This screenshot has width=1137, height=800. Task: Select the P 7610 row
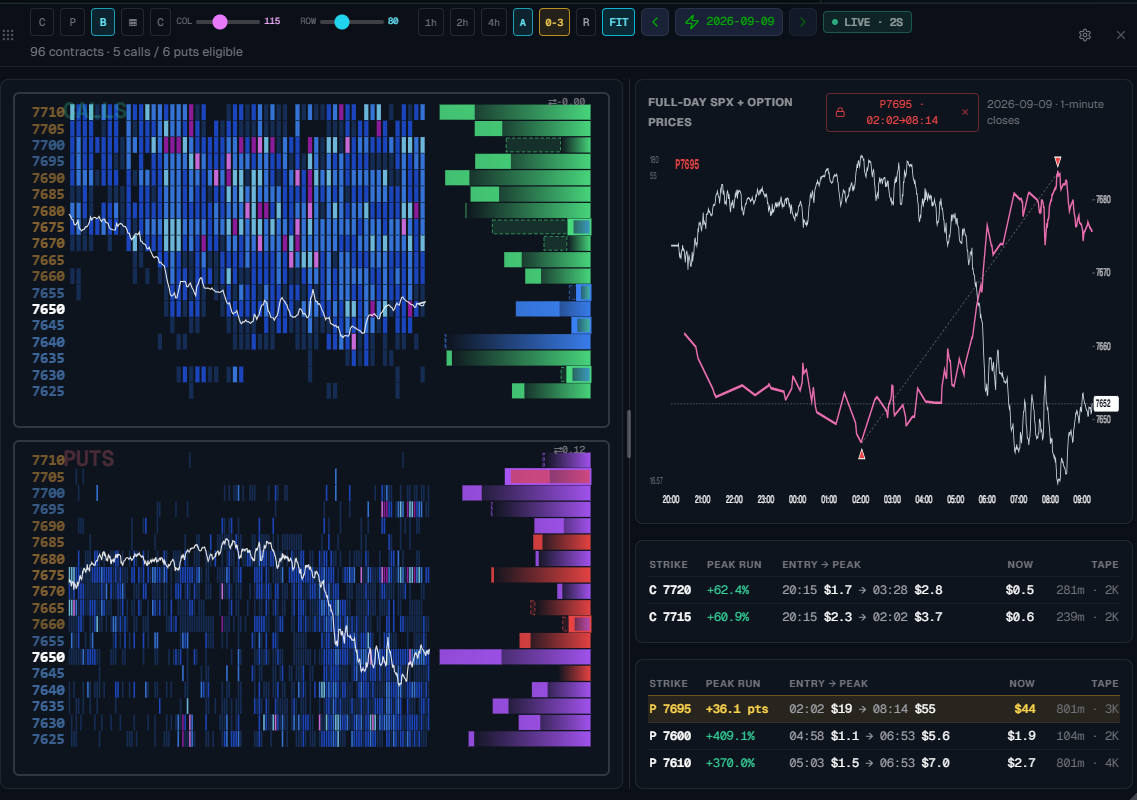pyautogui.click(x=883, y=762)
